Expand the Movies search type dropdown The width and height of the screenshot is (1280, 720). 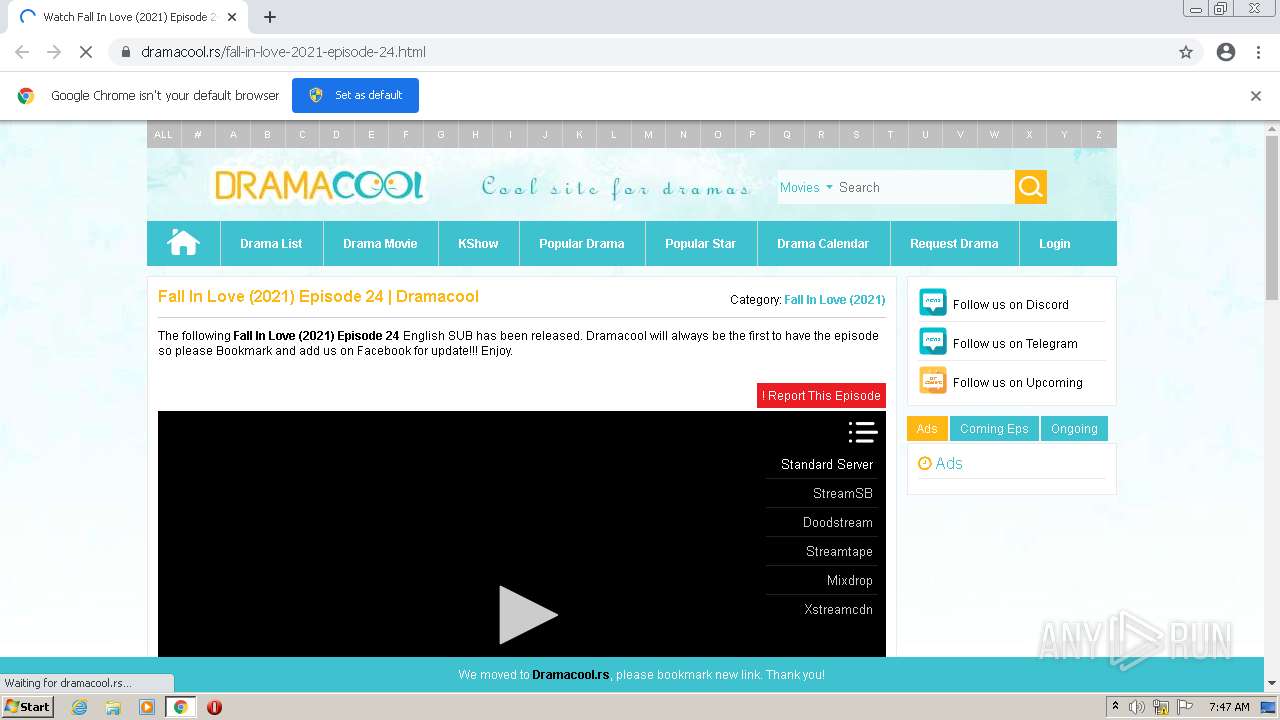tap(806, 187)
